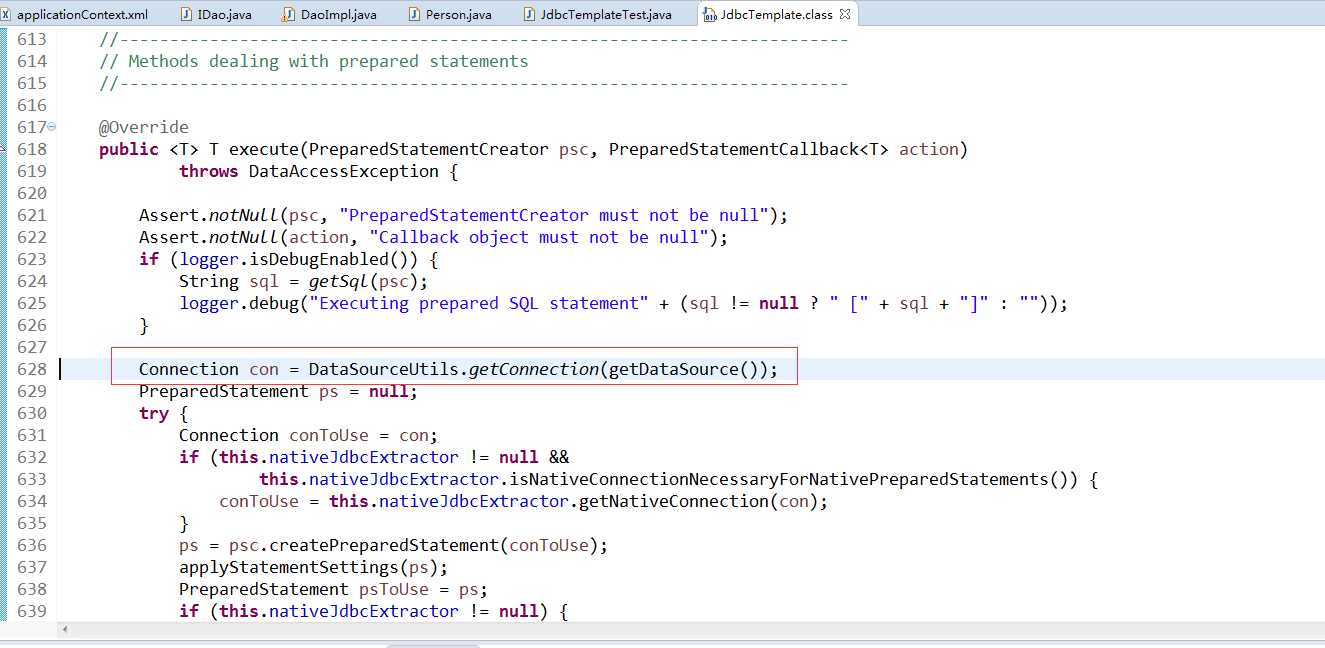Select the JdbcTemplate.class tab
The width and height of the screenshot is (1325, 648).
[777, 15]
